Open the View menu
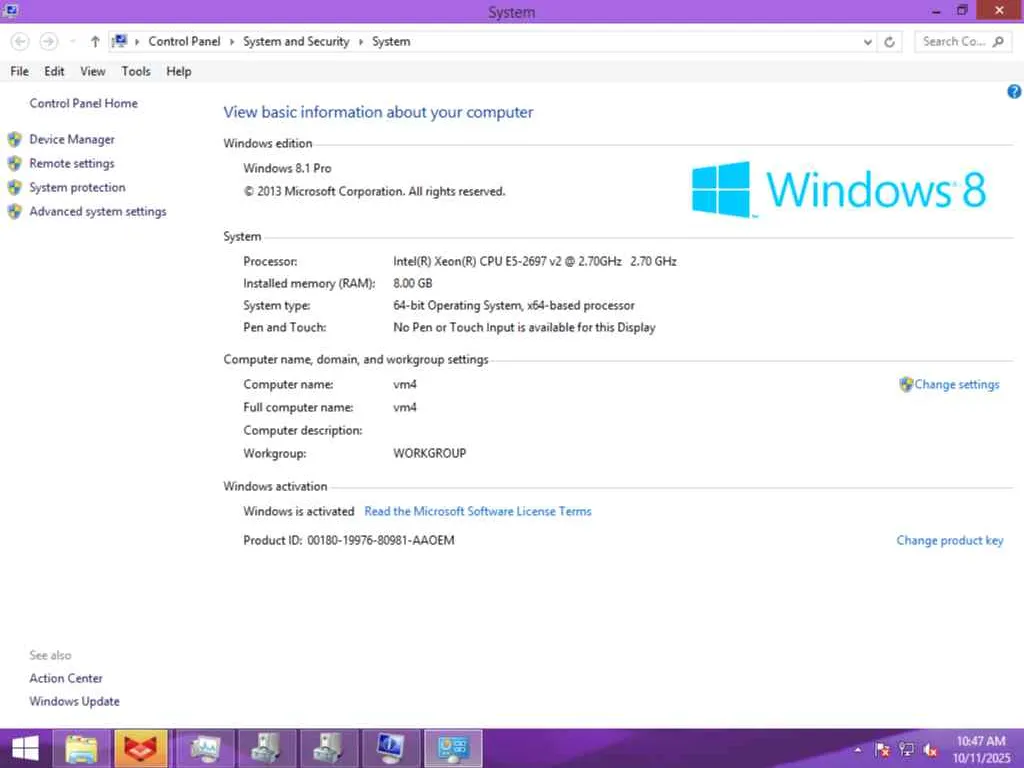Viewport: 1024px width, 768px height. [93, 71]
